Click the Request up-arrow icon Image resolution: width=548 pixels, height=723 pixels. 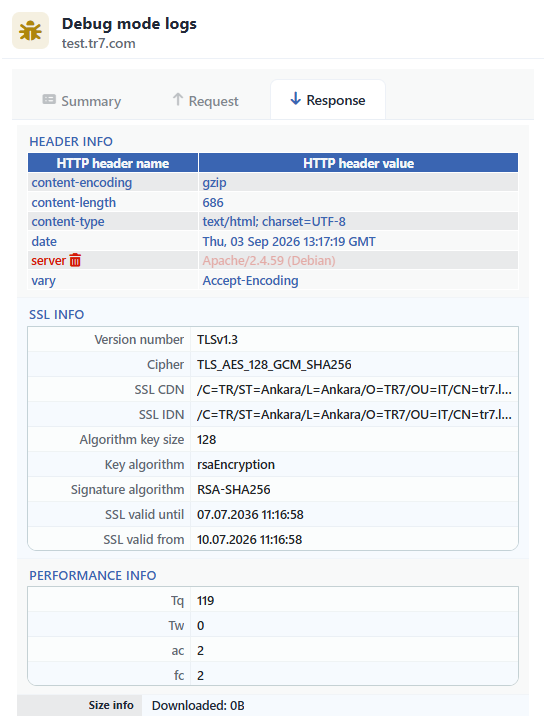(x=178, y=100)
